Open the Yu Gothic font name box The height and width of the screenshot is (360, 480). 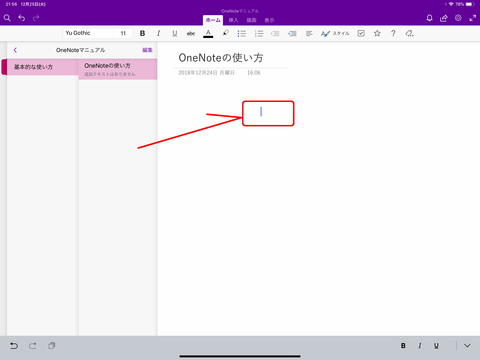click(88, 33)
